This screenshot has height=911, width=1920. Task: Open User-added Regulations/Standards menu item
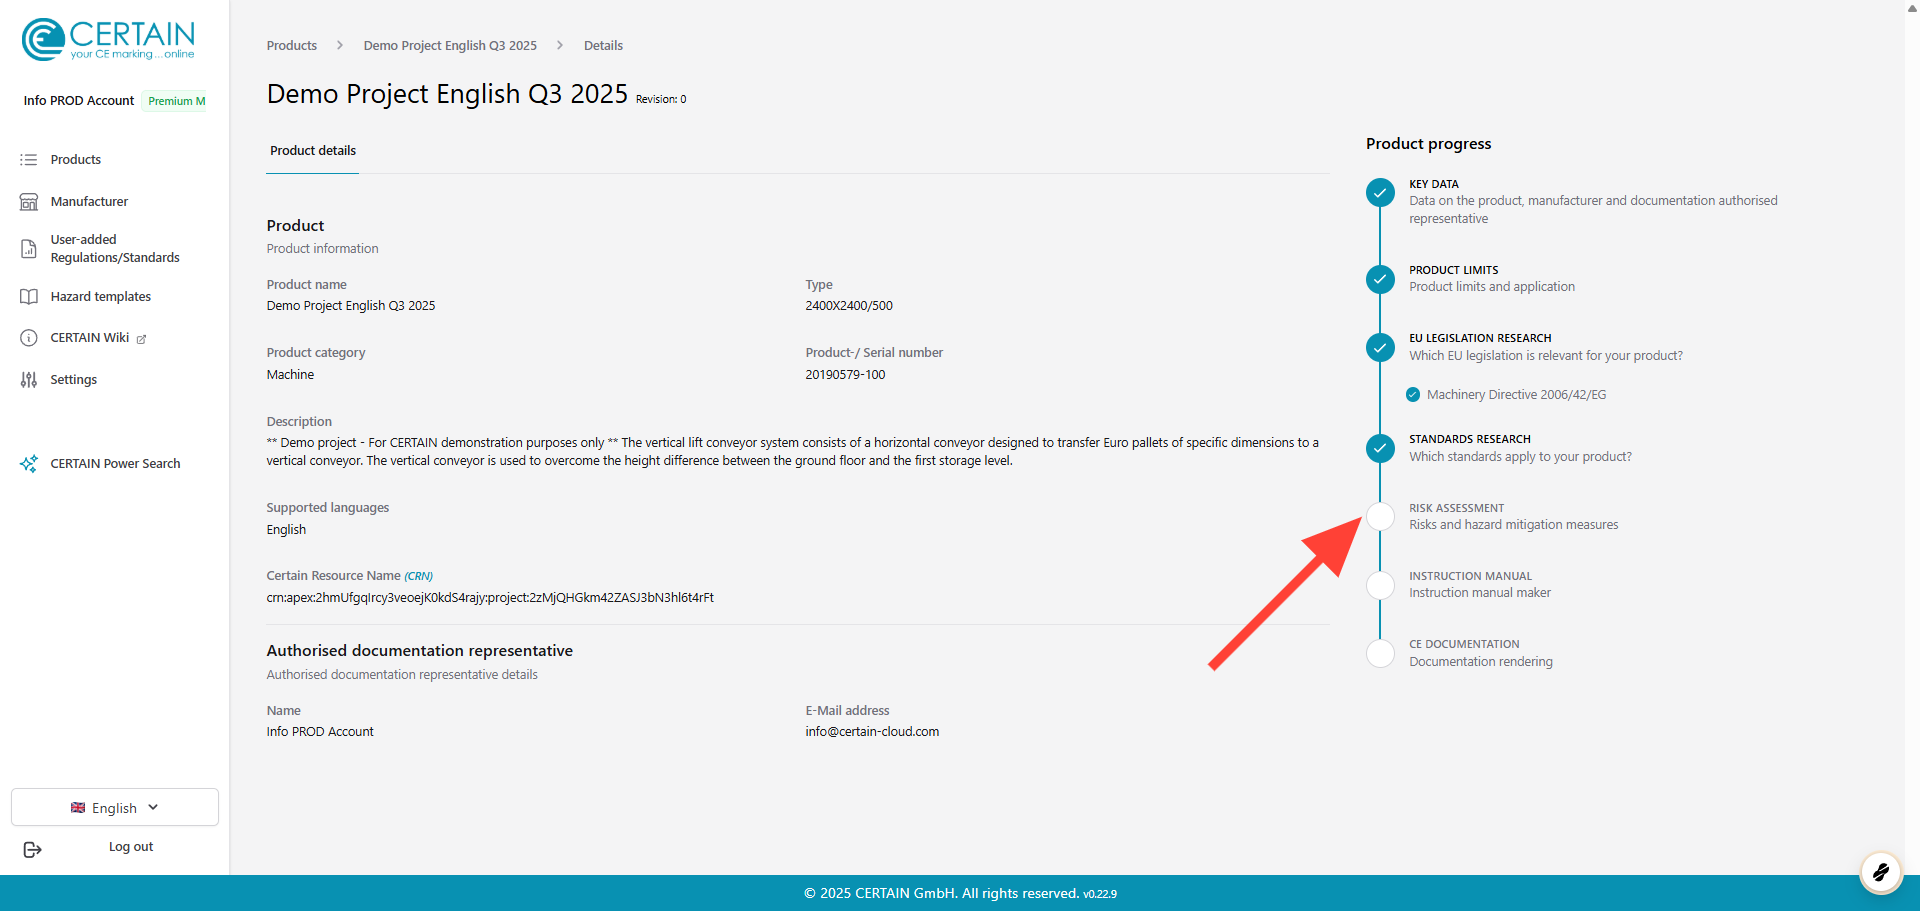(x=115, y=249)
